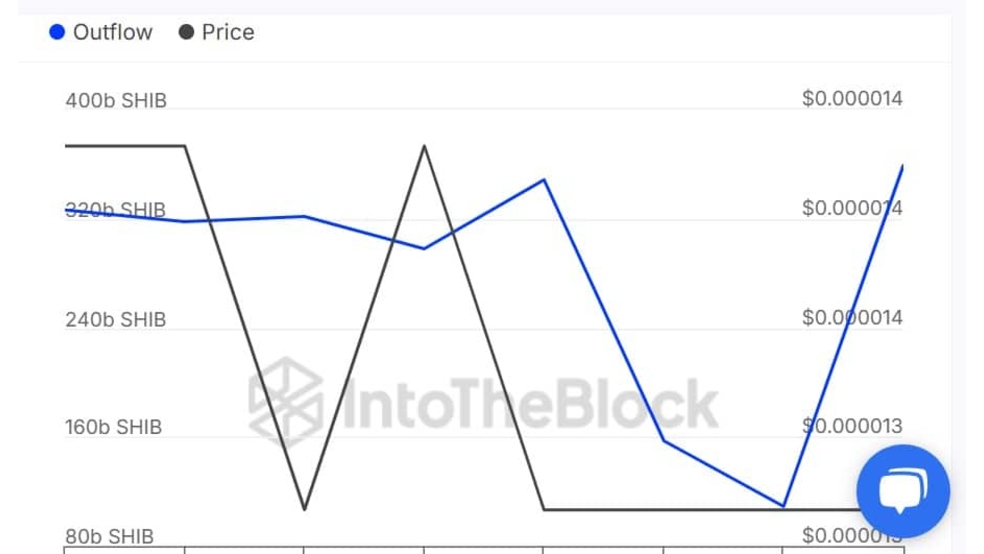984x554 pixels.
Task: Select the 240b SHIB axis label
Action: [x=116, y=320]
